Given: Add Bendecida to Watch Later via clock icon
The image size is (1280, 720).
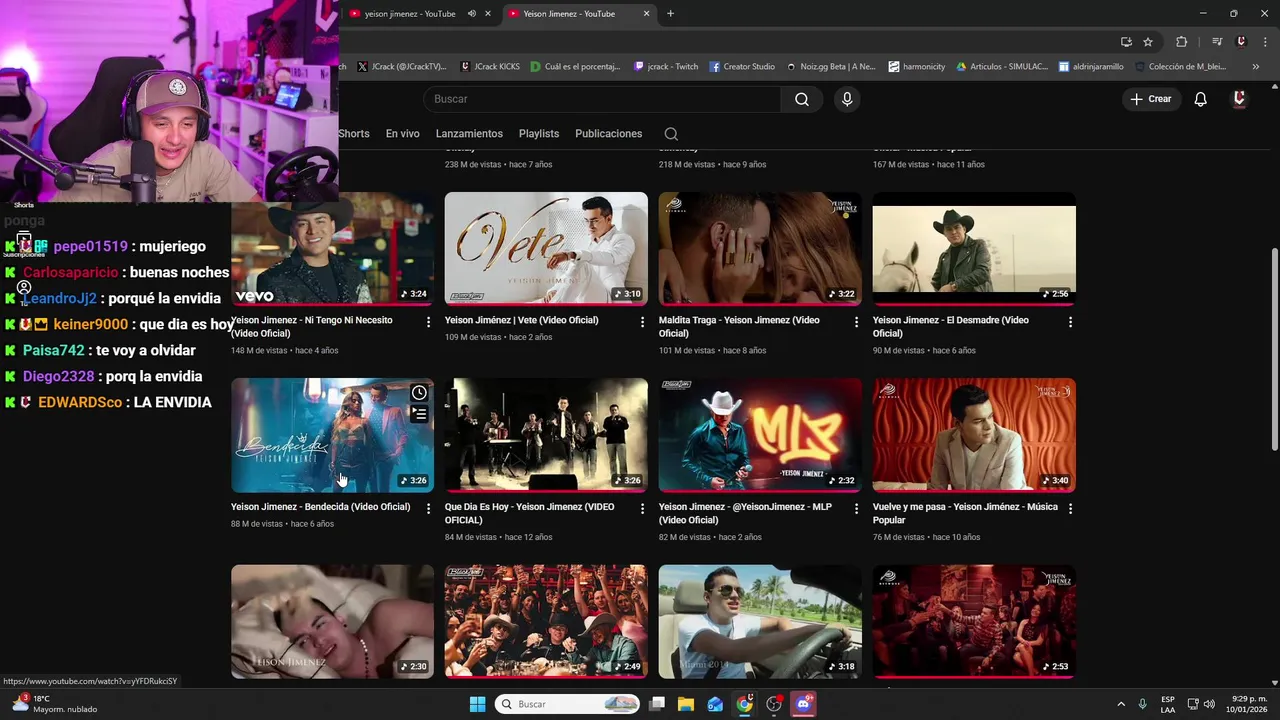Looking at the screenshot, I should [419, 392].
